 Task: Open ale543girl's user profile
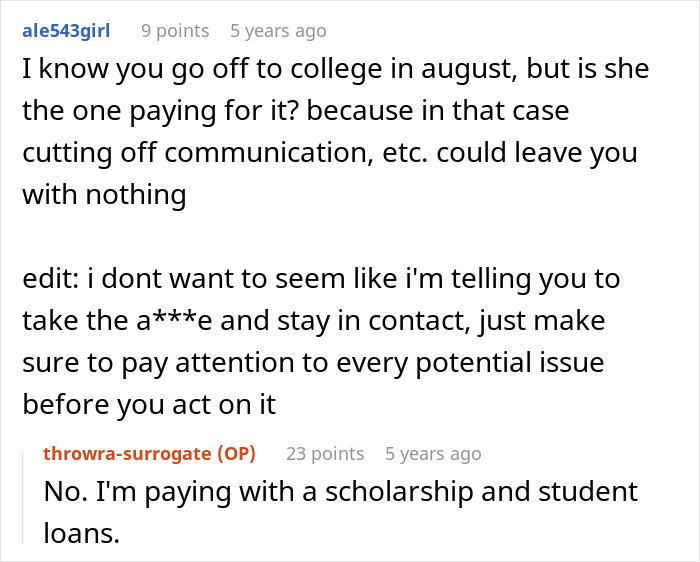65,31
